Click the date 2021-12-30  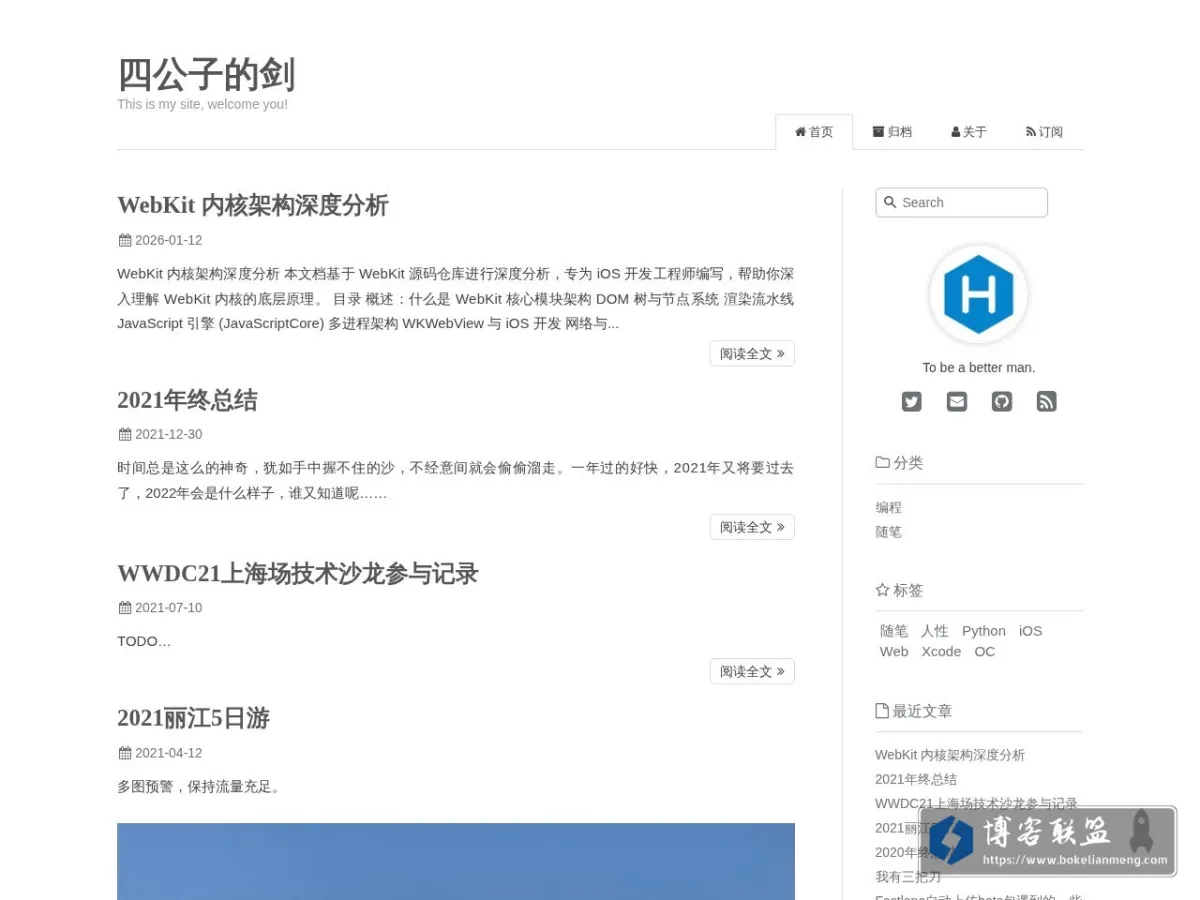(168, 434)
